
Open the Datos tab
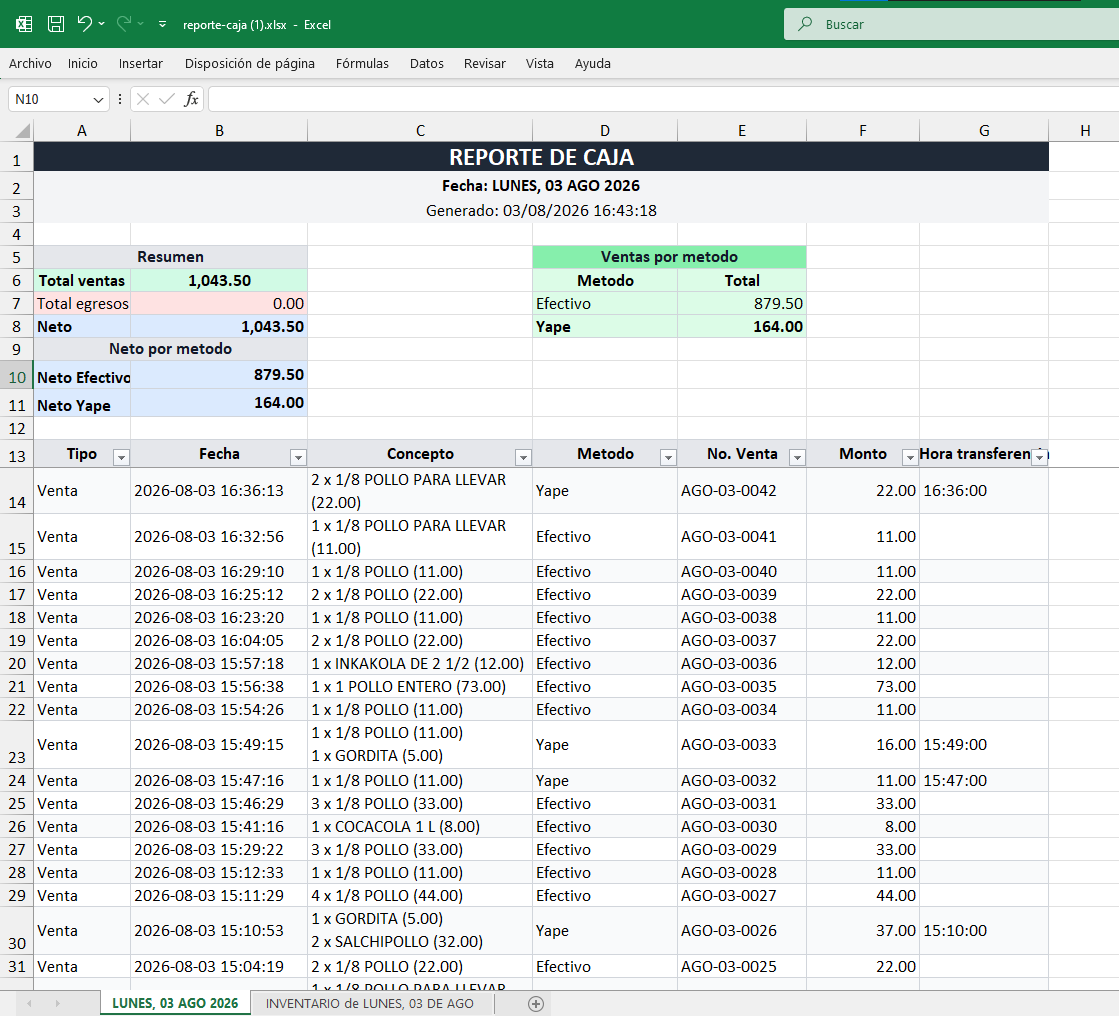coord(427,64)
